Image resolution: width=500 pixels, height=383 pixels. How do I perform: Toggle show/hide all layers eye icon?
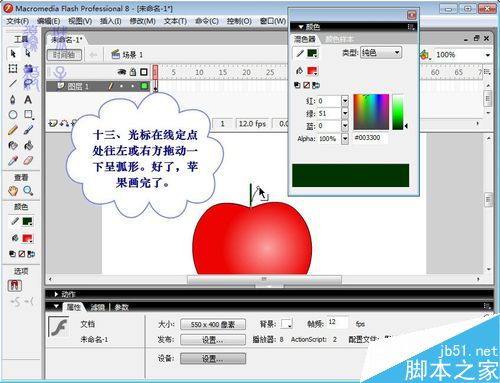(122, 72)
